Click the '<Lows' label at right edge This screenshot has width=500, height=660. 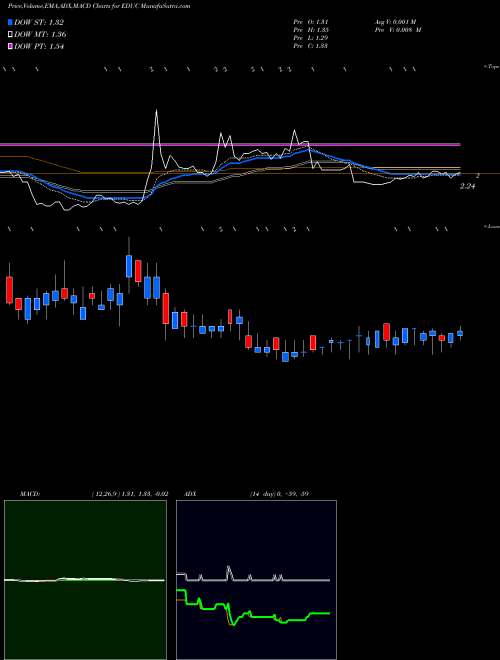491,226
